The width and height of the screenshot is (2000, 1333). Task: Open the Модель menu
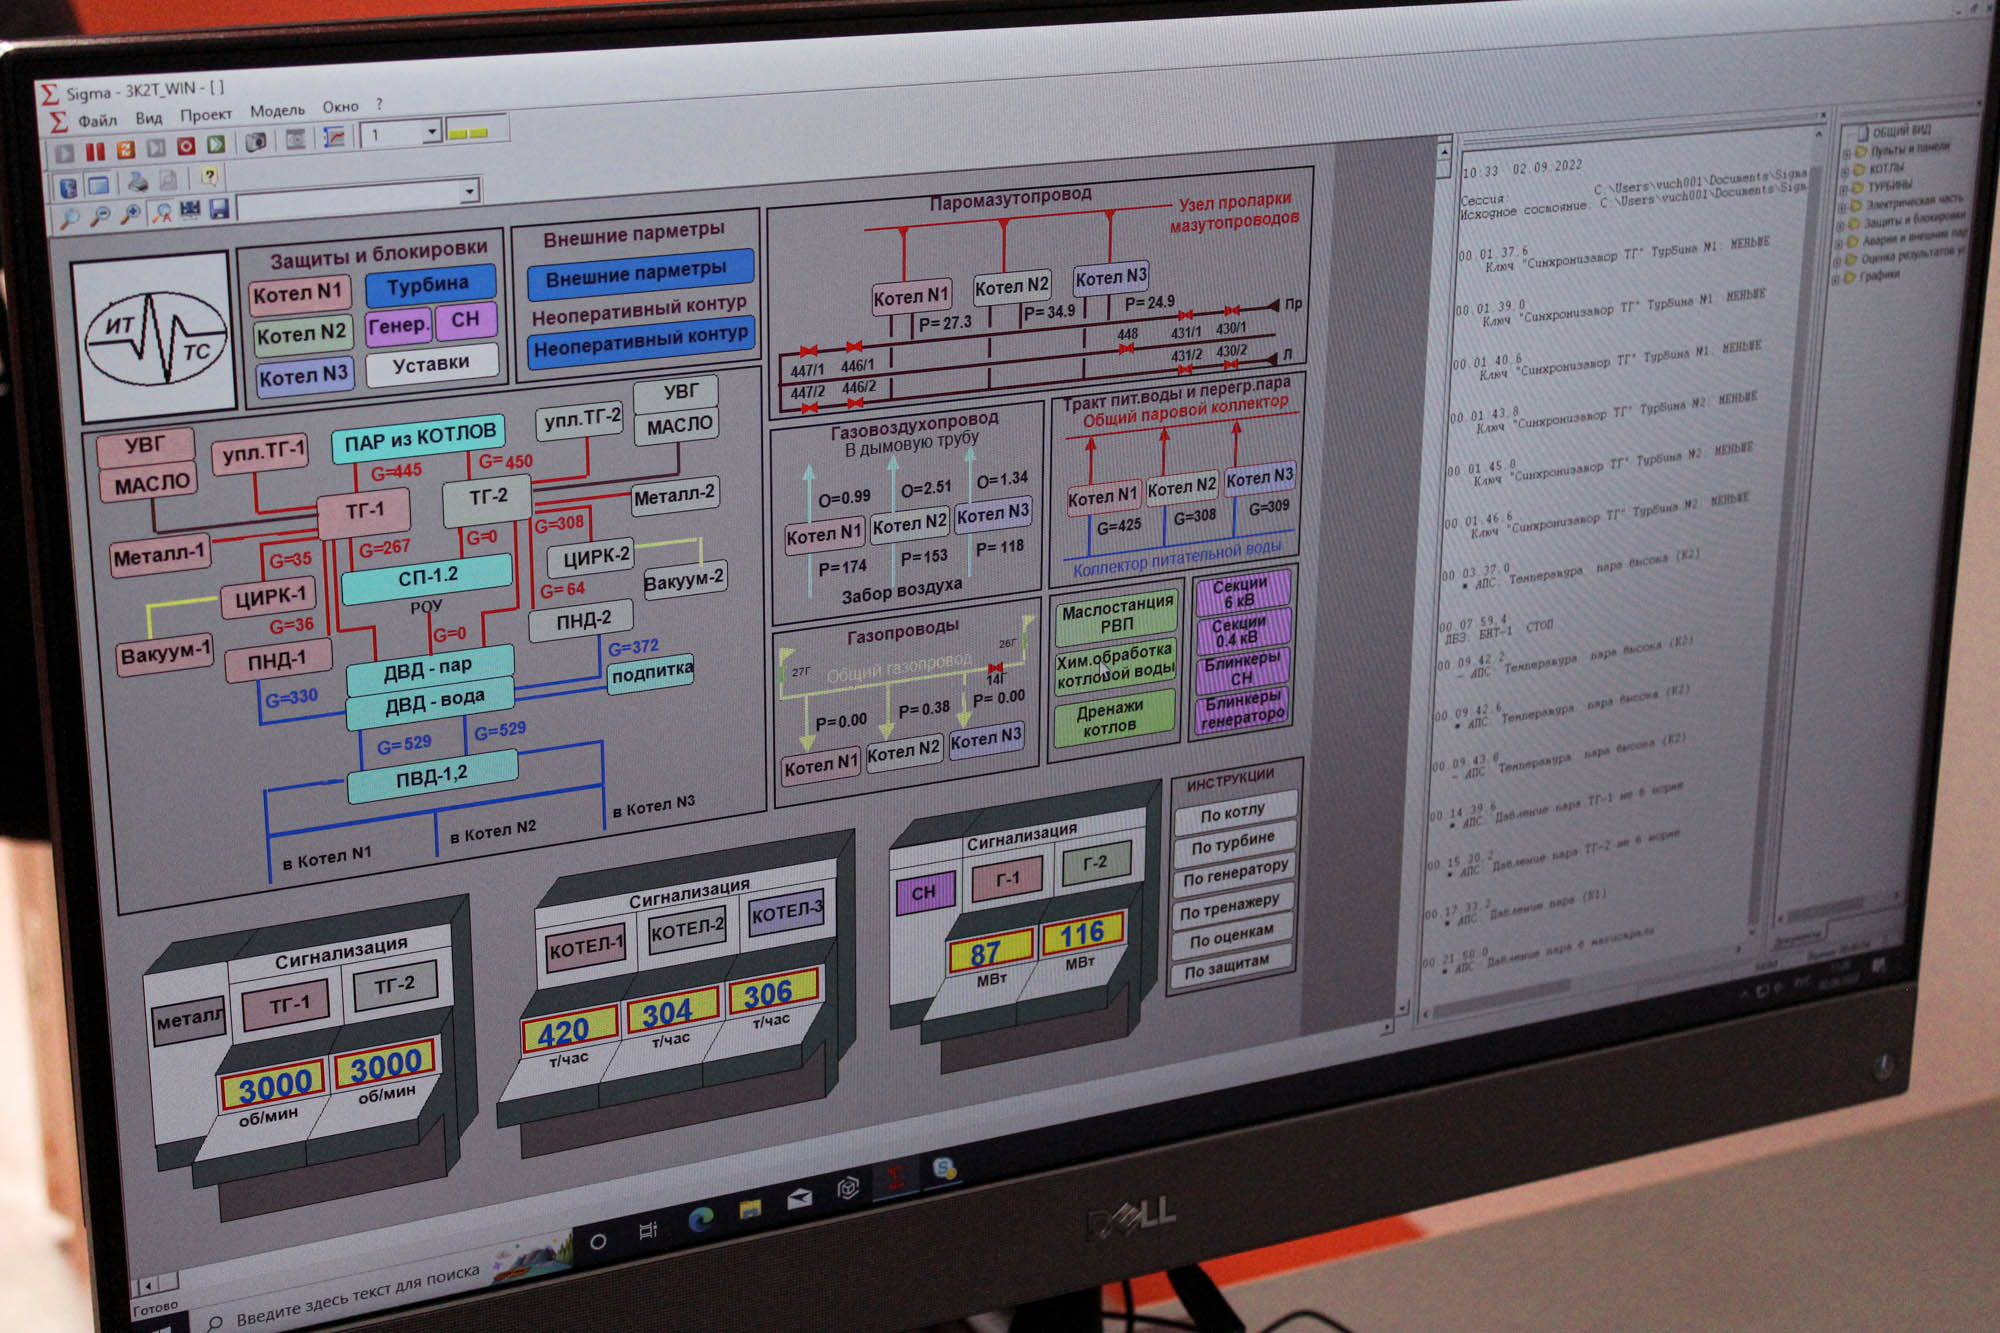[277, 110]
